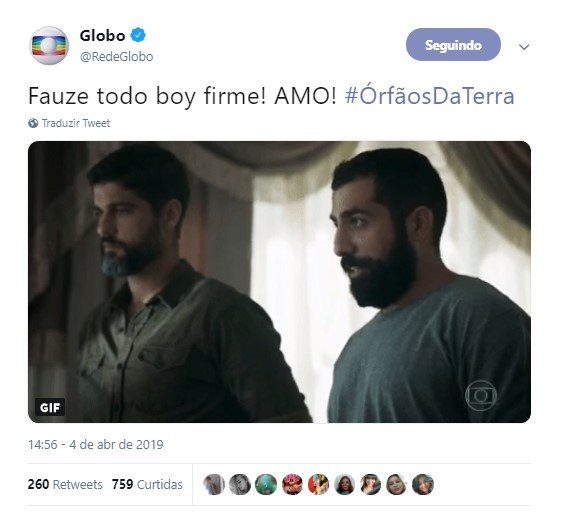Open the @RedeGlobo handle

[x=116, y=57]
